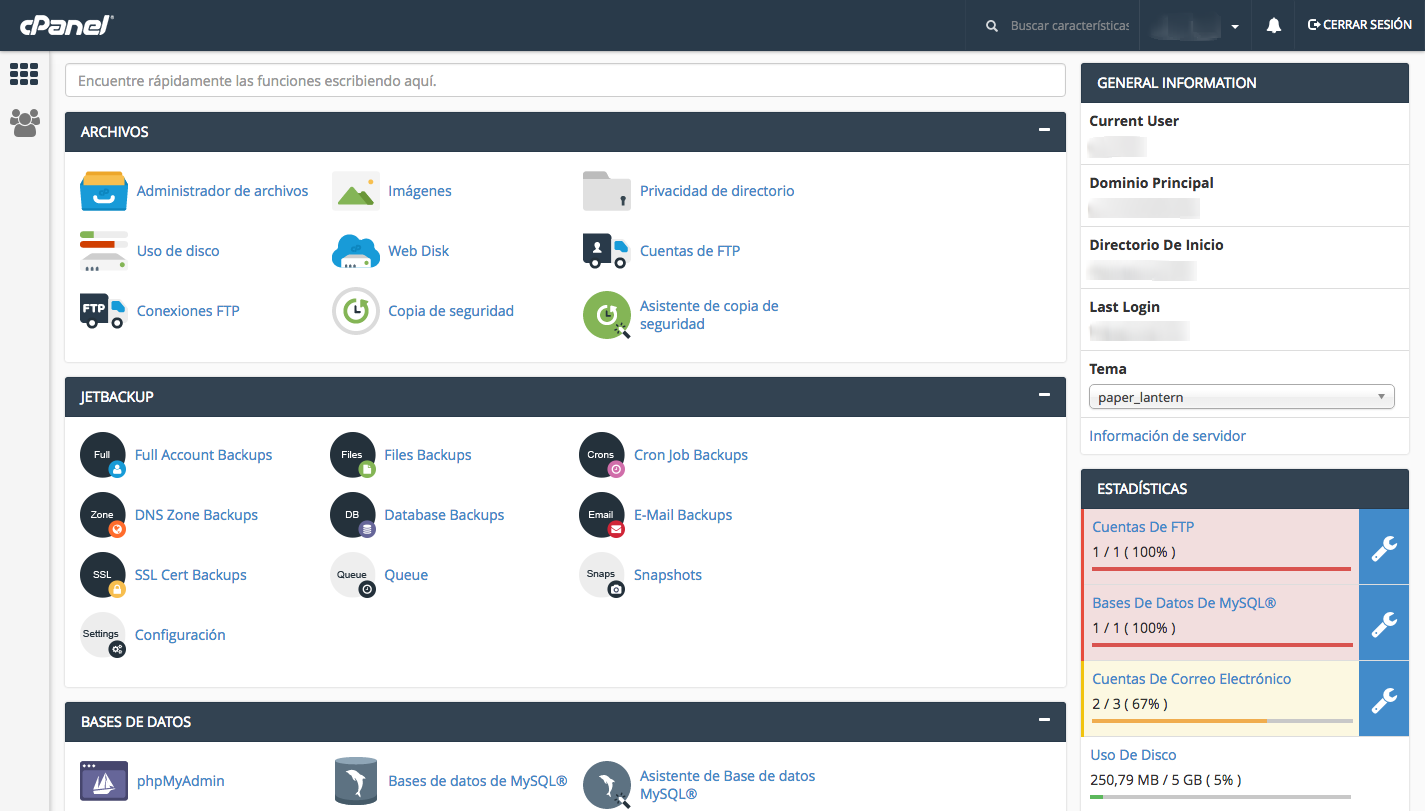Focus the Buscar características header search

point(1069,26)
